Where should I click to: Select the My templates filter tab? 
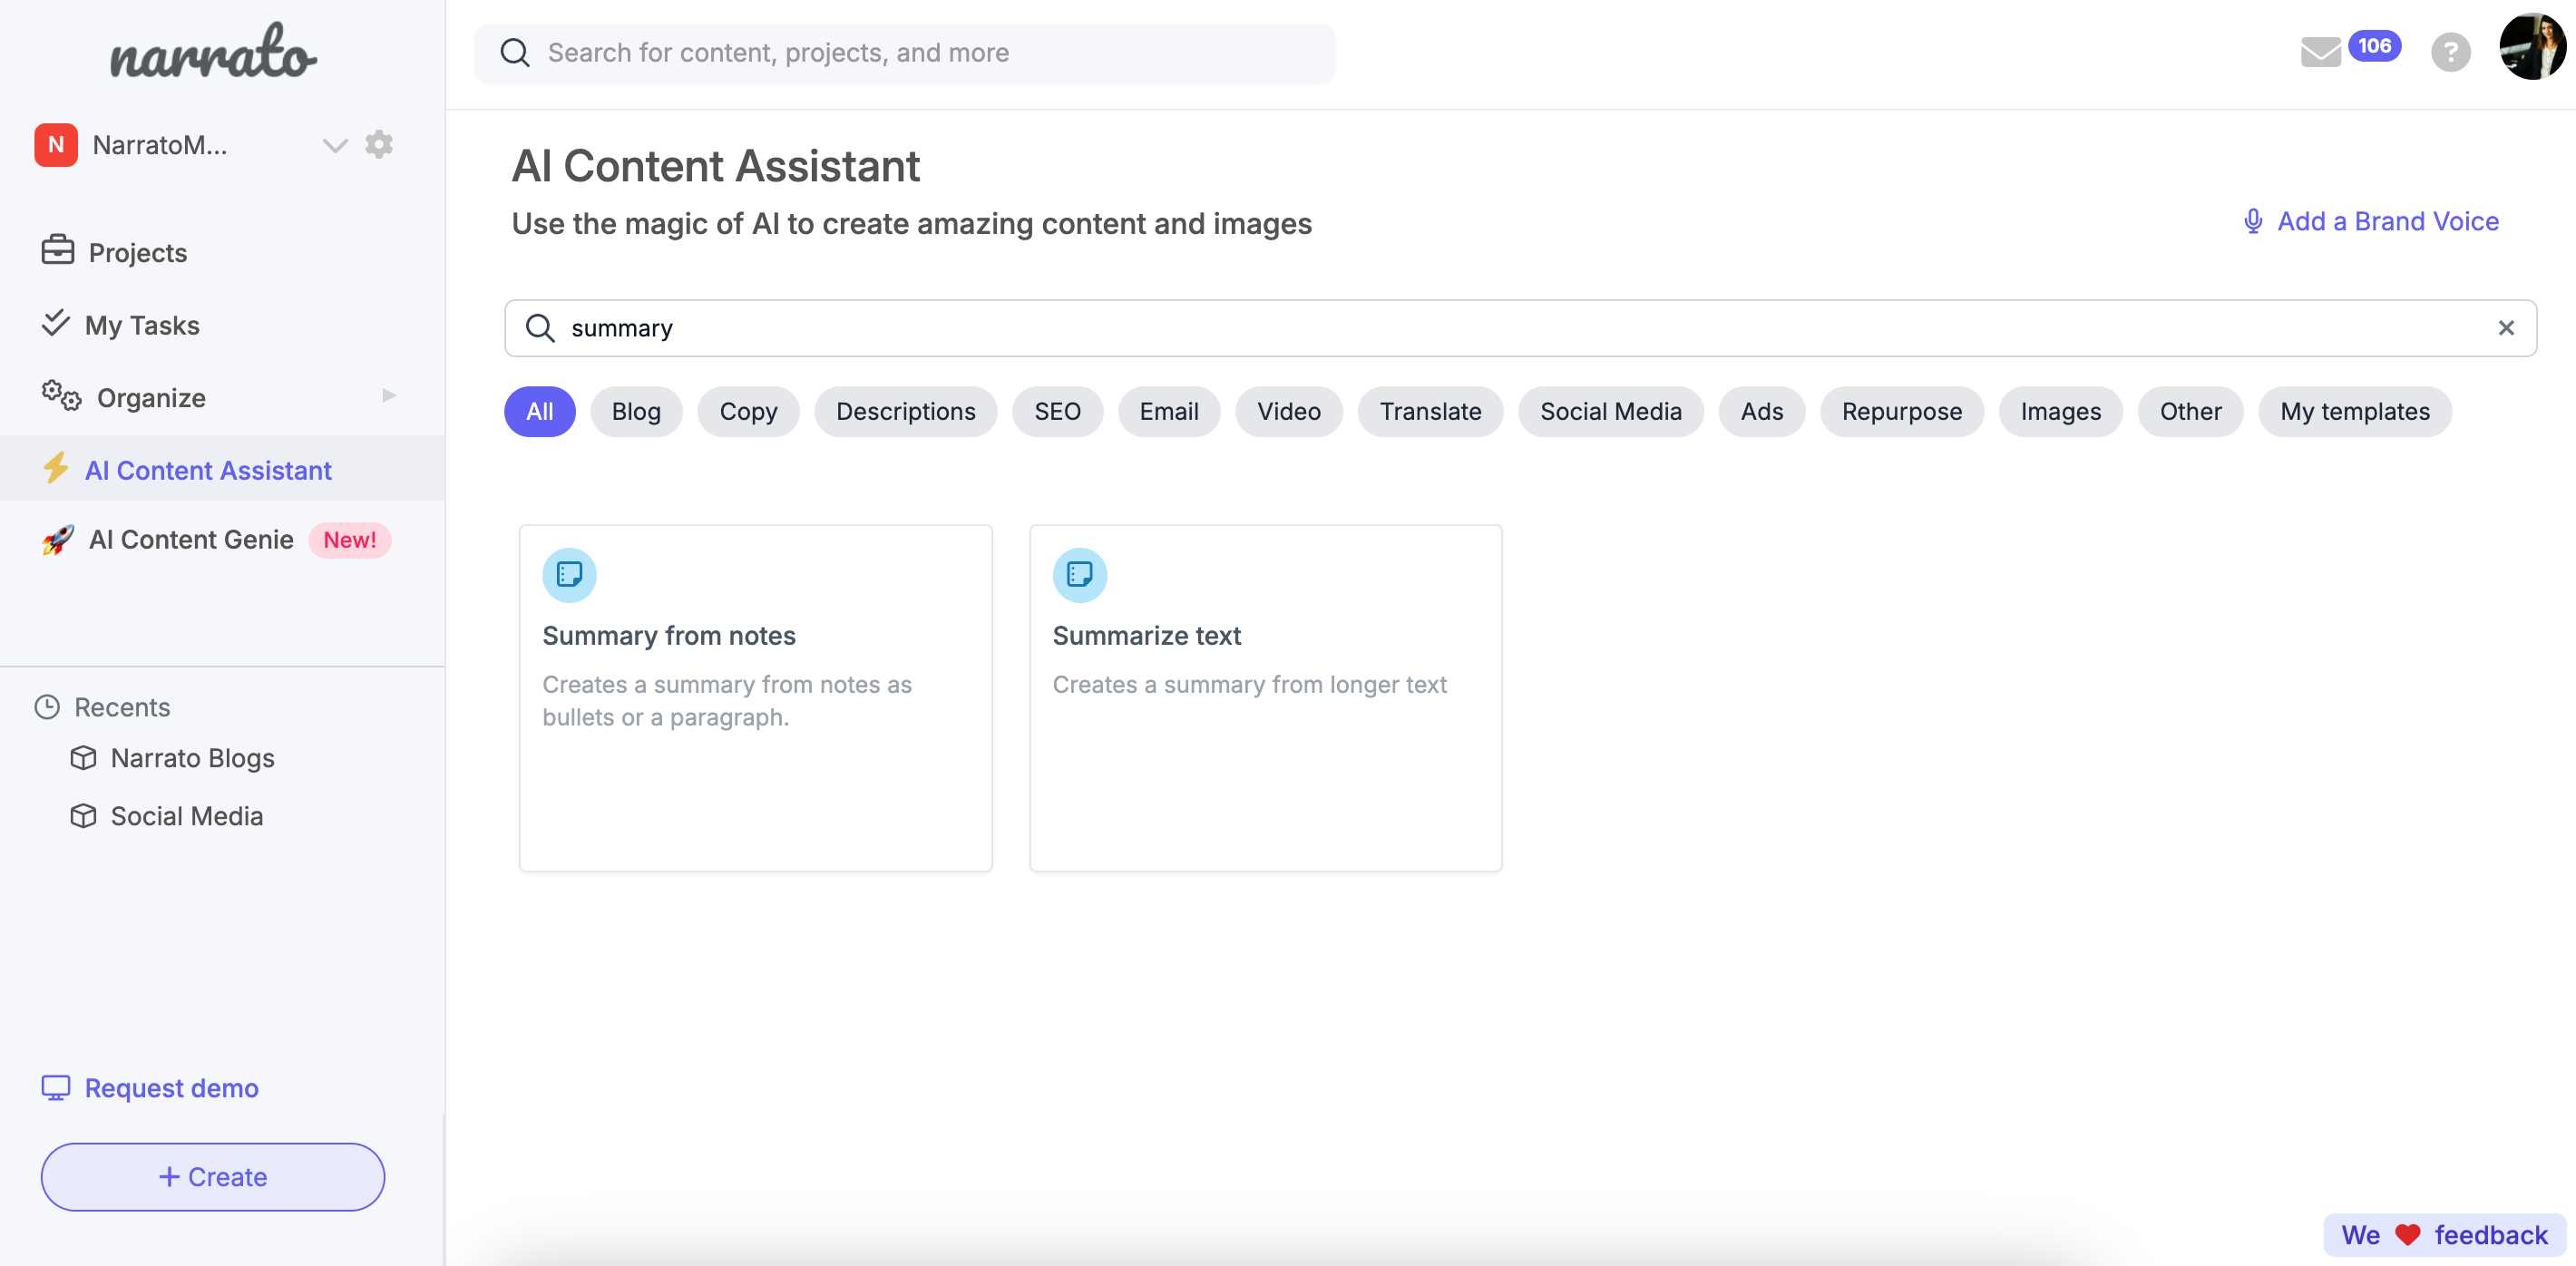2354,412
